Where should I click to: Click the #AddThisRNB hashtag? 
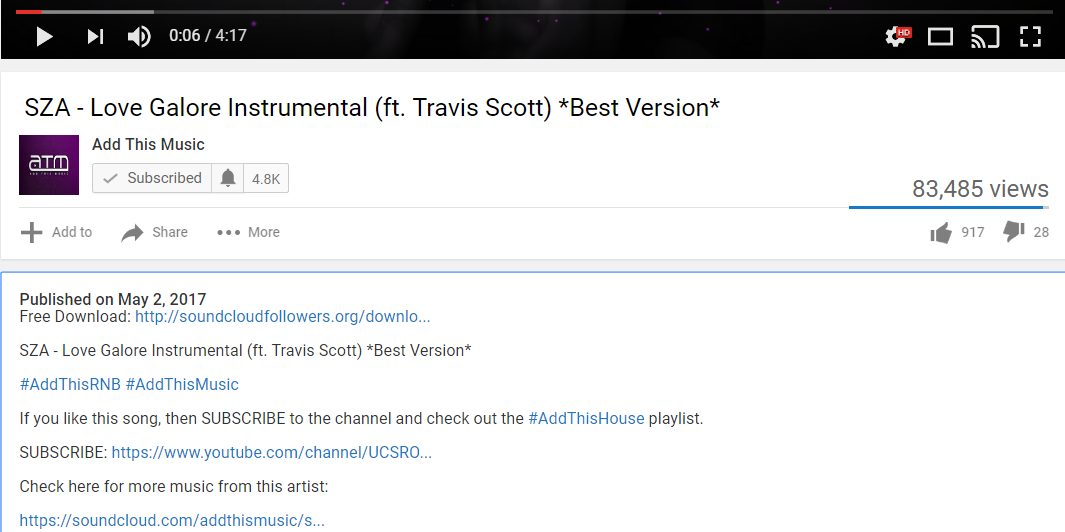pyautogui.click(x=70, y=385)
